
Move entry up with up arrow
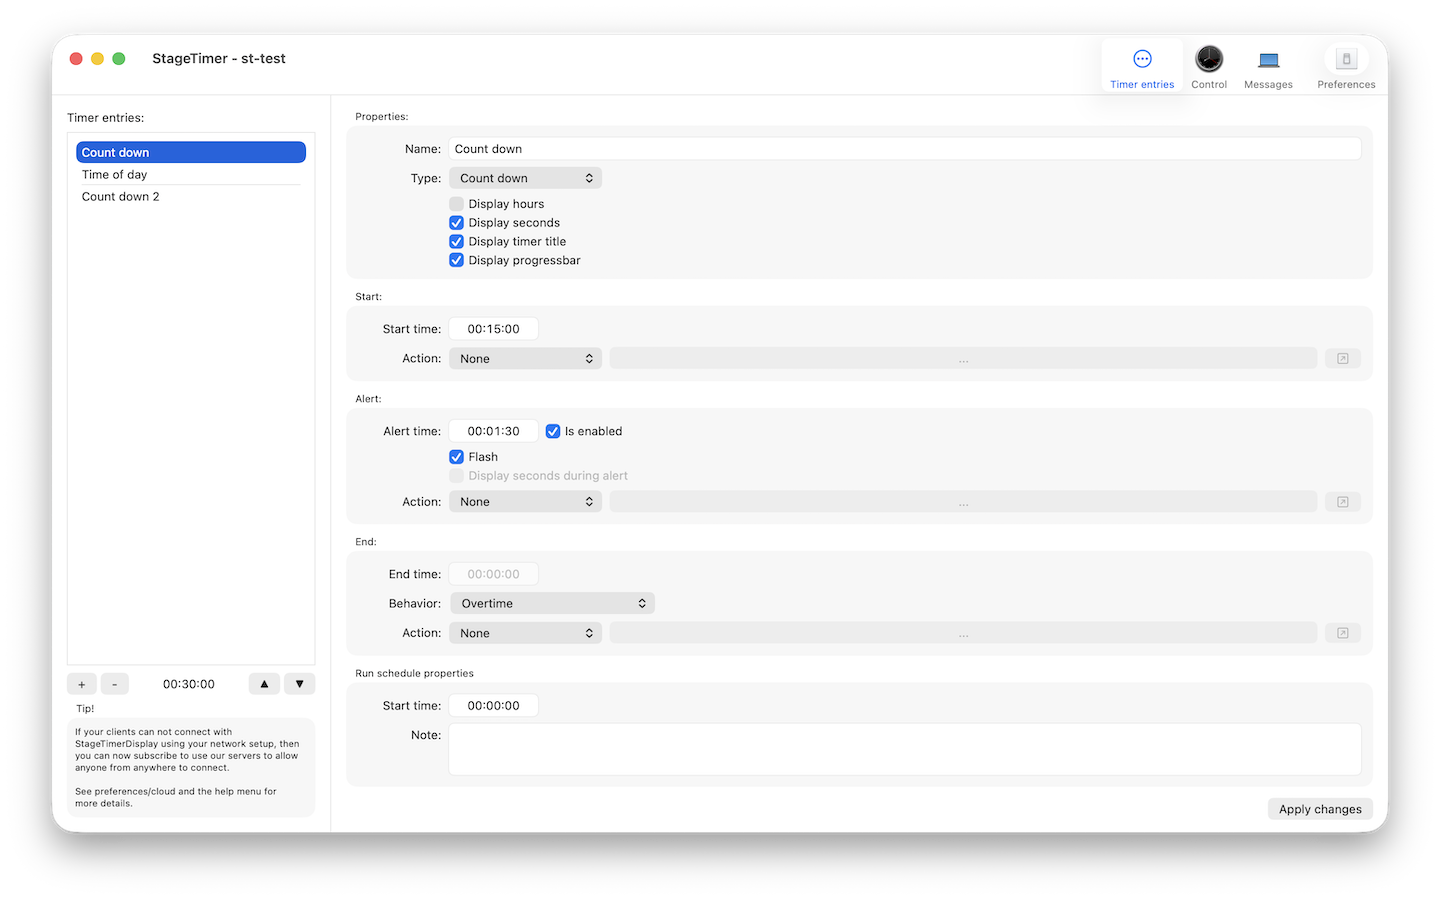(x=264, y=684)
